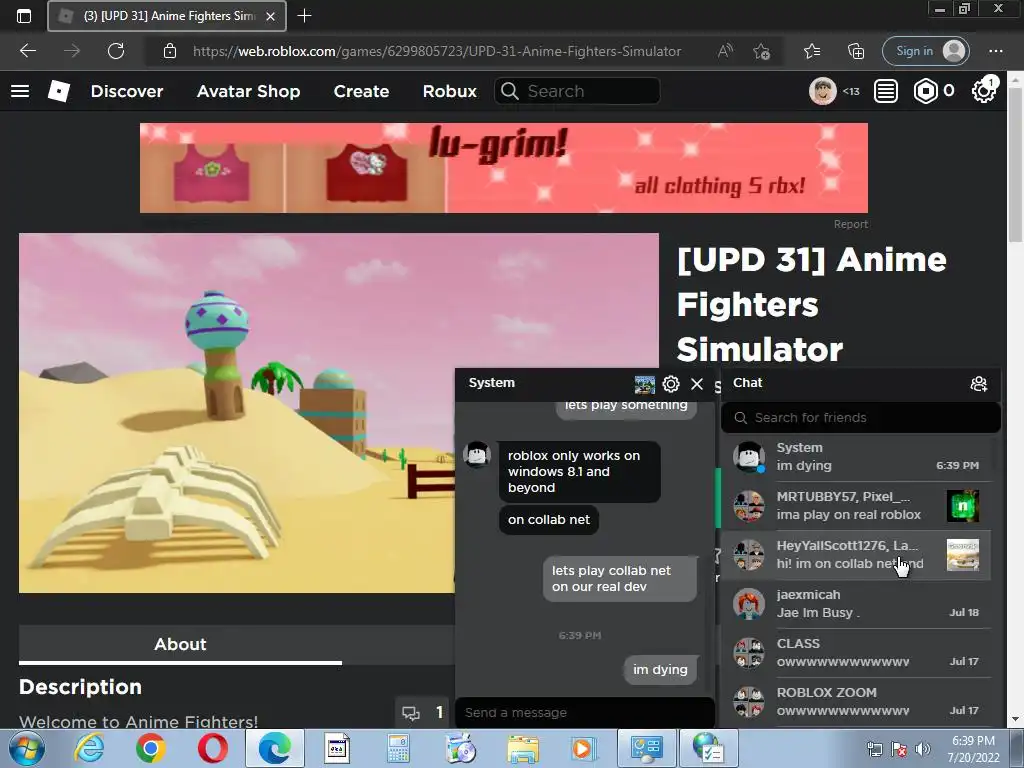1024x768 pixels.
Task: Add this page to favorites
Action: (761, 51)
